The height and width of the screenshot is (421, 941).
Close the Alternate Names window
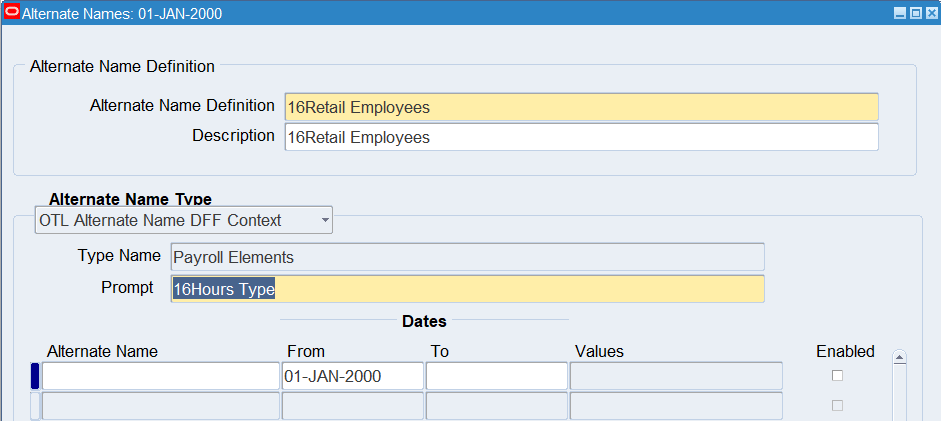[930, 14]
